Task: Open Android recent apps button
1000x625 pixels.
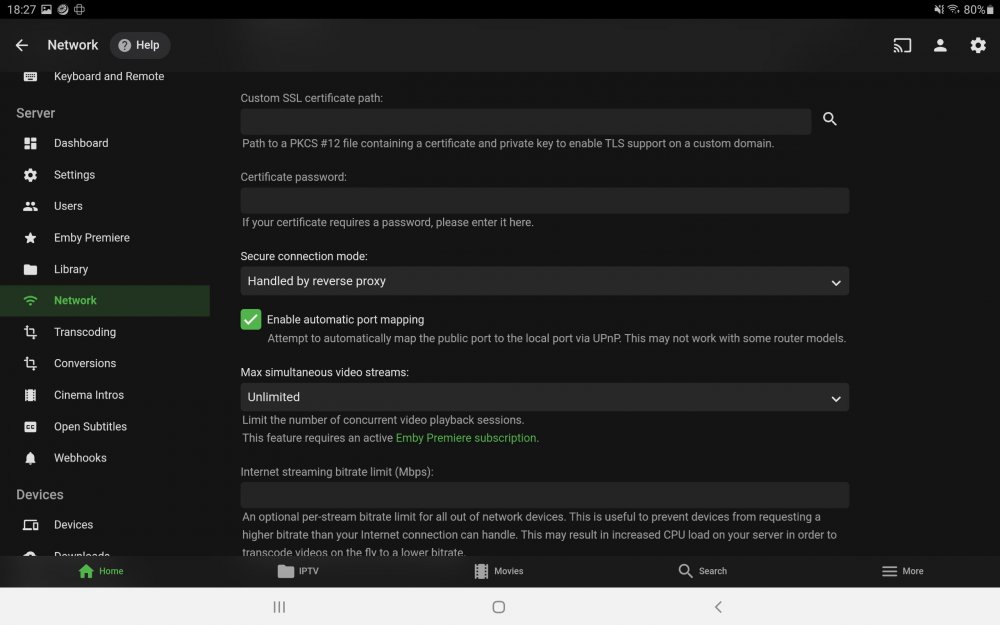Action: [x=279, y=607]
